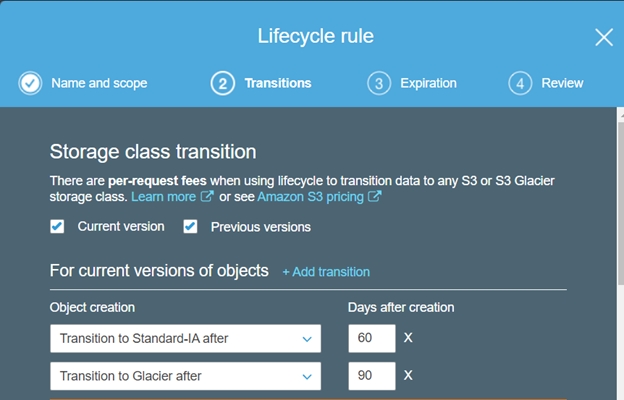This screenshot has height=400, width=624.
Task: Uncheck the Previous versions checkbox
Action: 190,227
